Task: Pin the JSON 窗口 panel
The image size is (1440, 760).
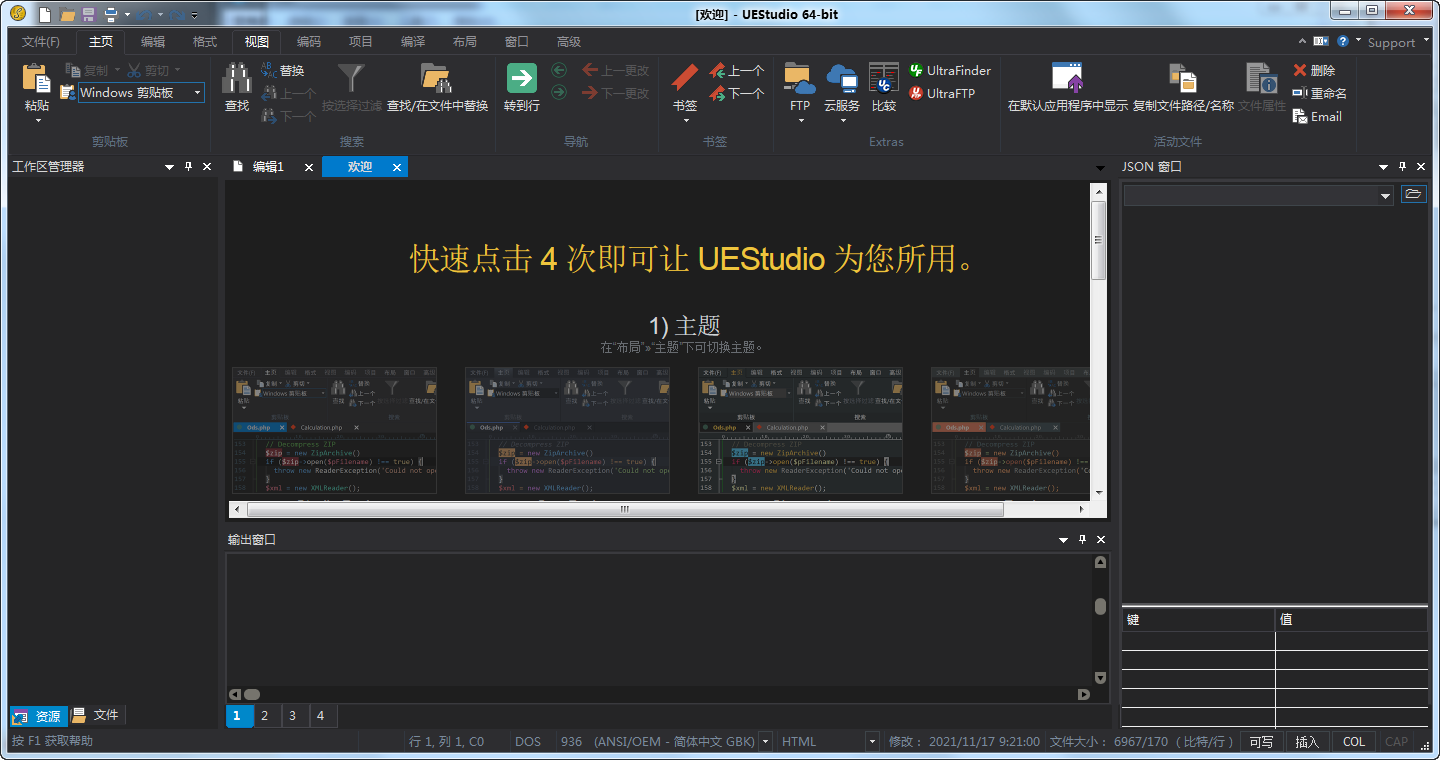Action: point(1403,167)
